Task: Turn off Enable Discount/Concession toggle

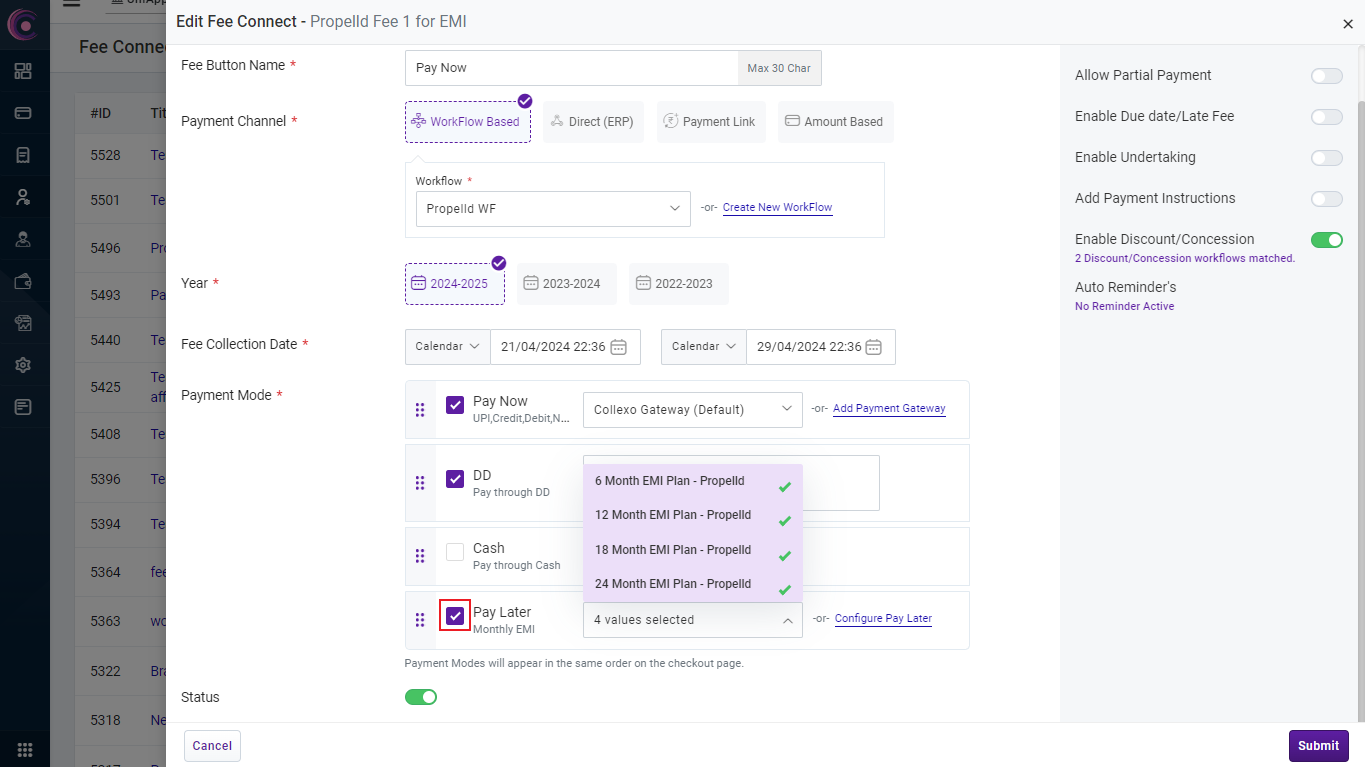Action: click(1326, 240)
